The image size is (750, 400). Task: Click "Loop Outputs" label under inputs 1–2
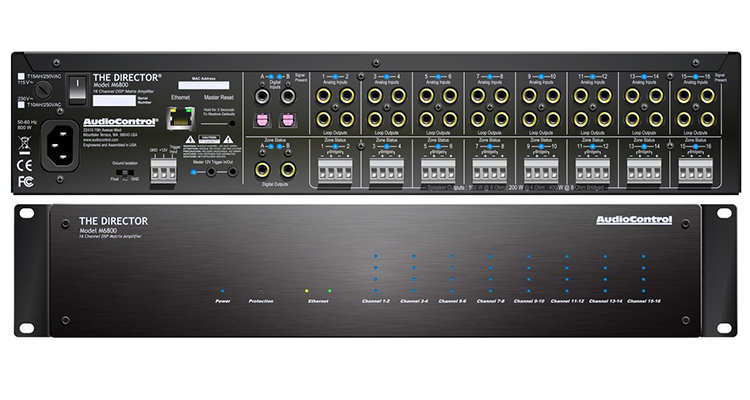[x=335, y=133]
